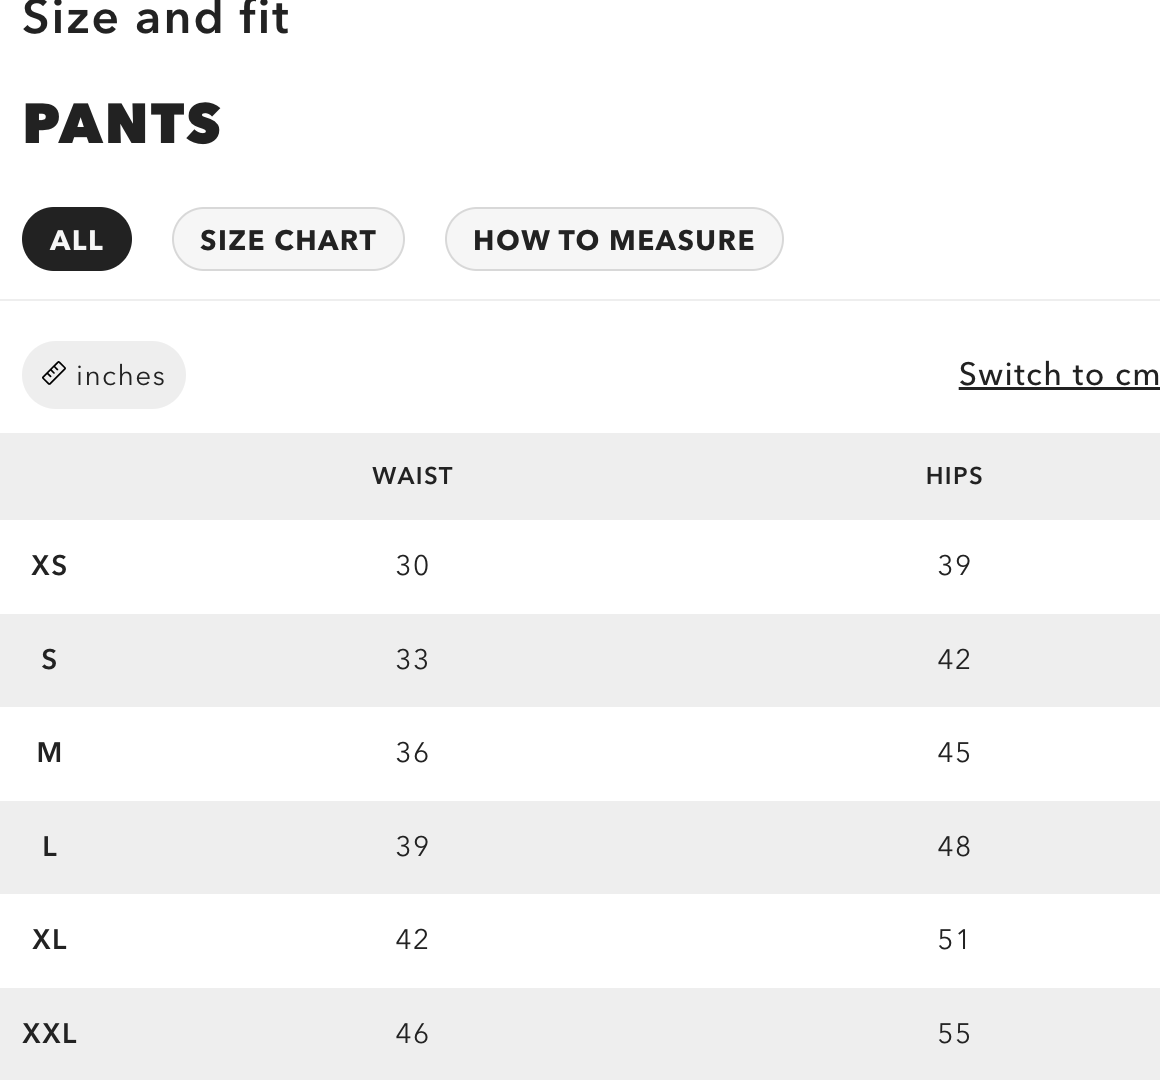Click hips value 55 for size XXL
Screen dimensions: 1160x1080
click(x=954, y=1033)
